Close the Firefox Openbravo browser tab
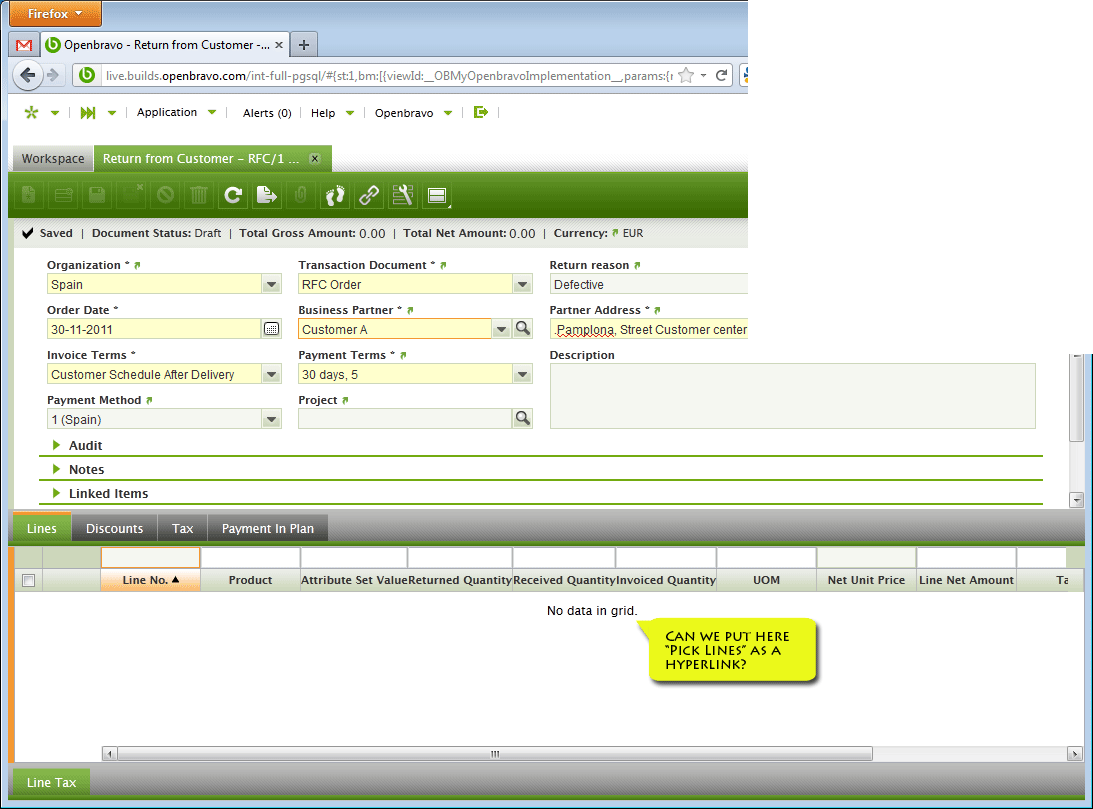 (279, 45)
